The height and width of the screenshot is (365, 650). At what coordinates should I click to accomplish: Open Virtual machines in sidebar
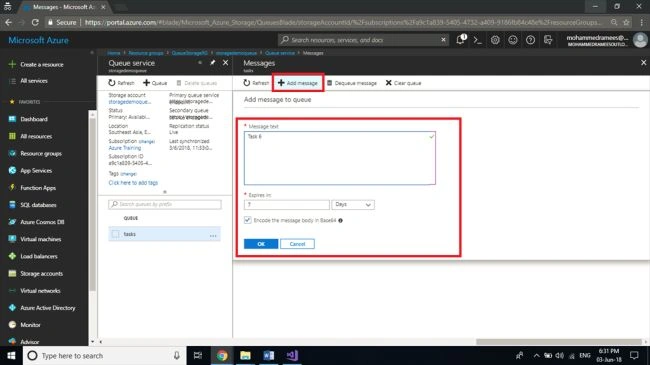pos(41,239)
